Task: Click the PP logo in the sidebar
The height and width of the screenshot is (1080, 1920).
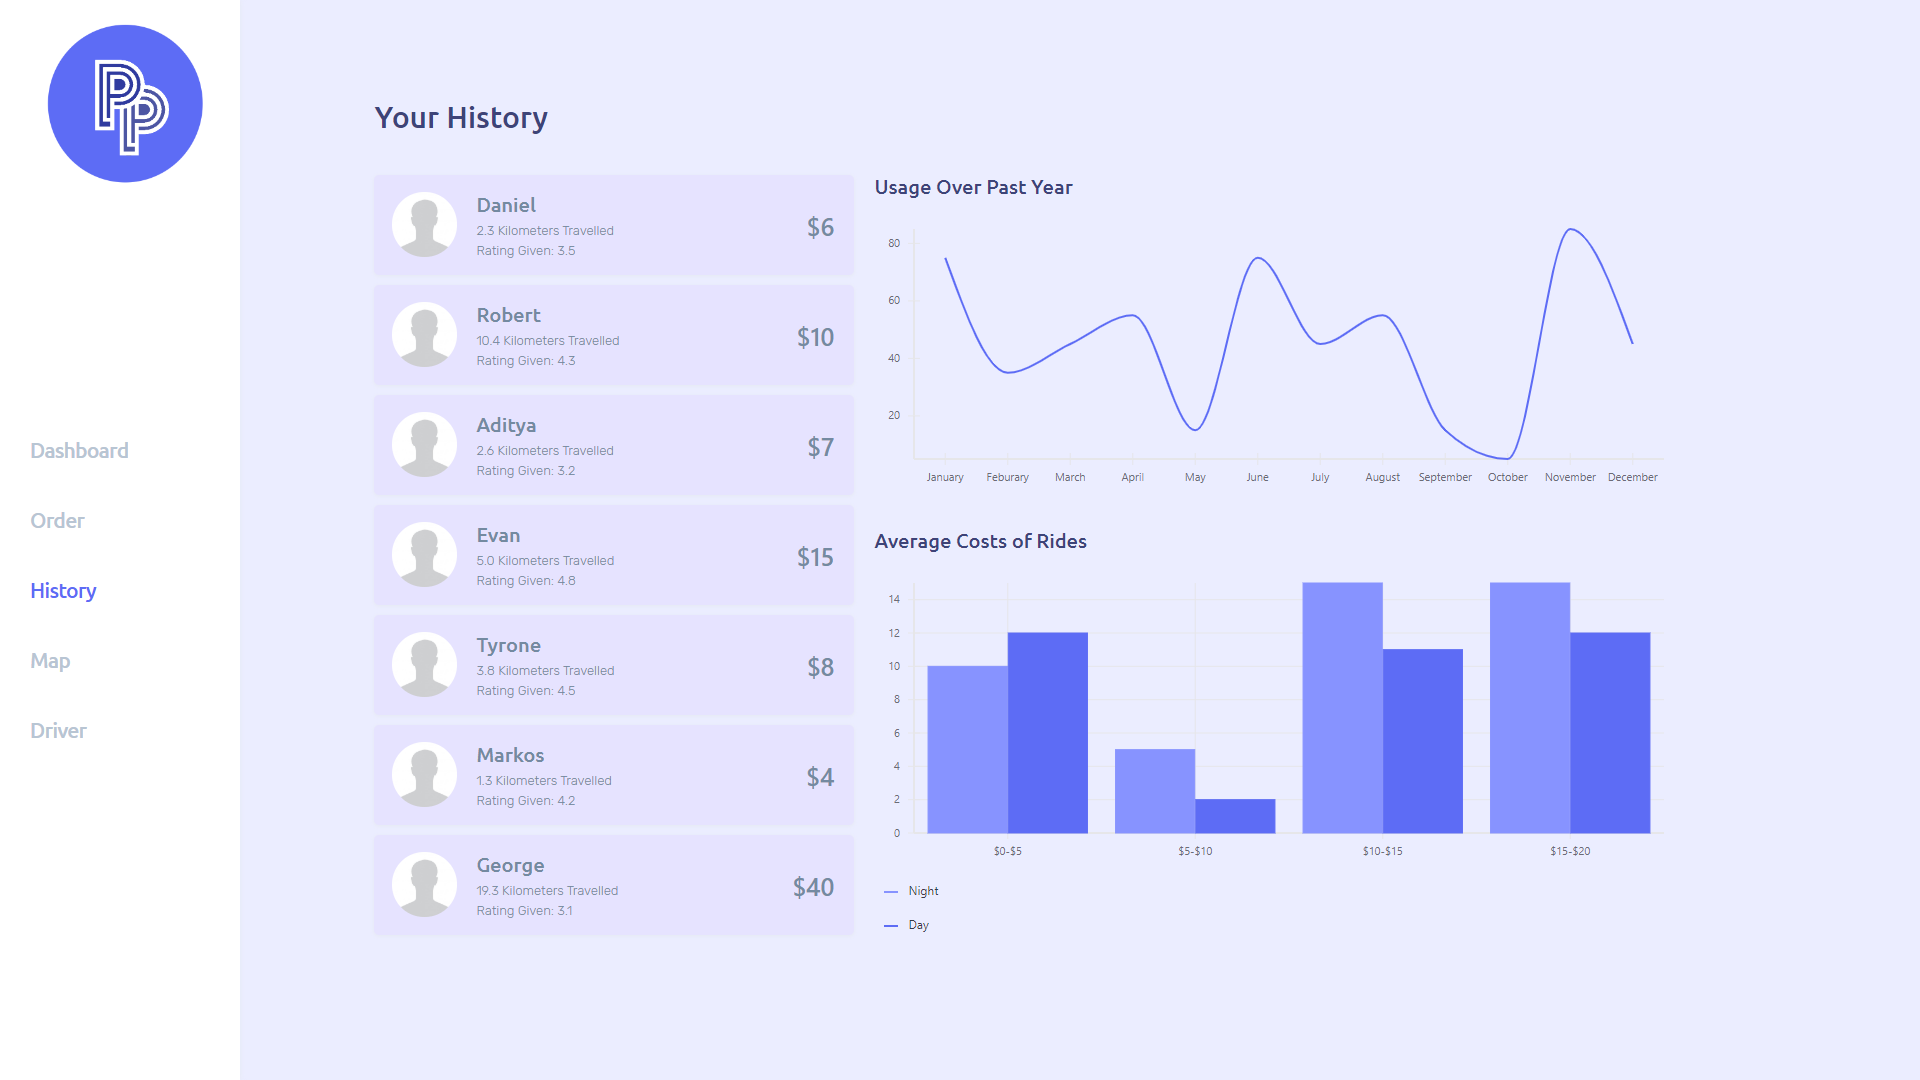Action: [x=125, y=104]
